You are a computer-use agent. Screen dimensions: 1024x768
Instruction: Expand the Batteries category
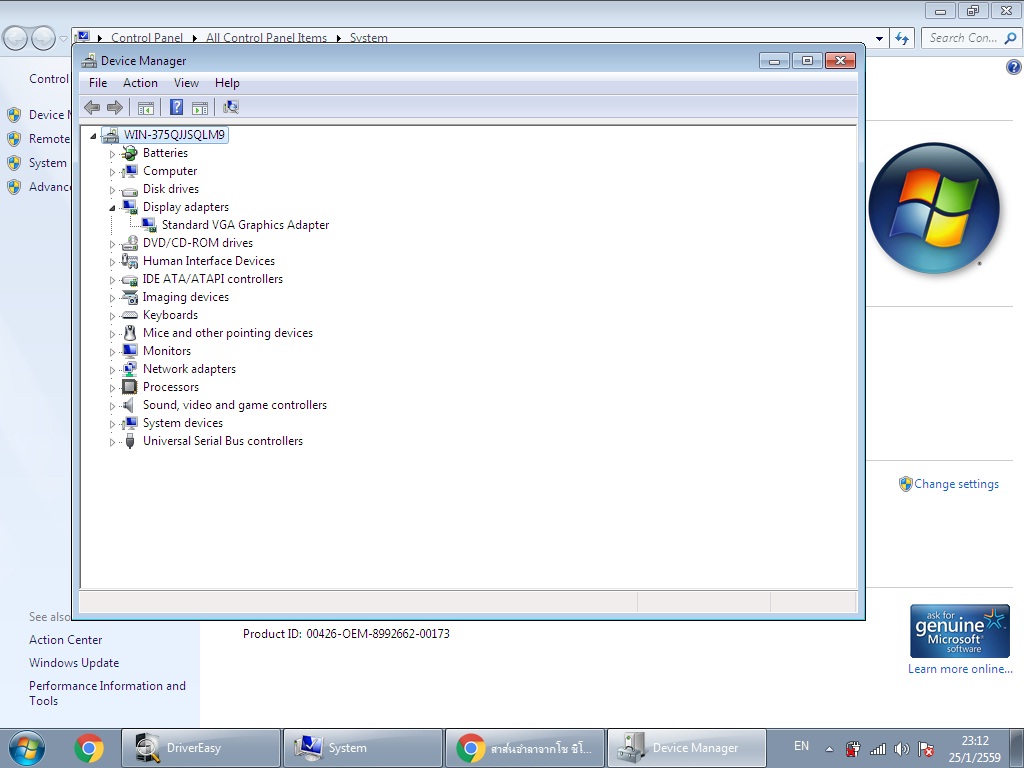(112, 153)
